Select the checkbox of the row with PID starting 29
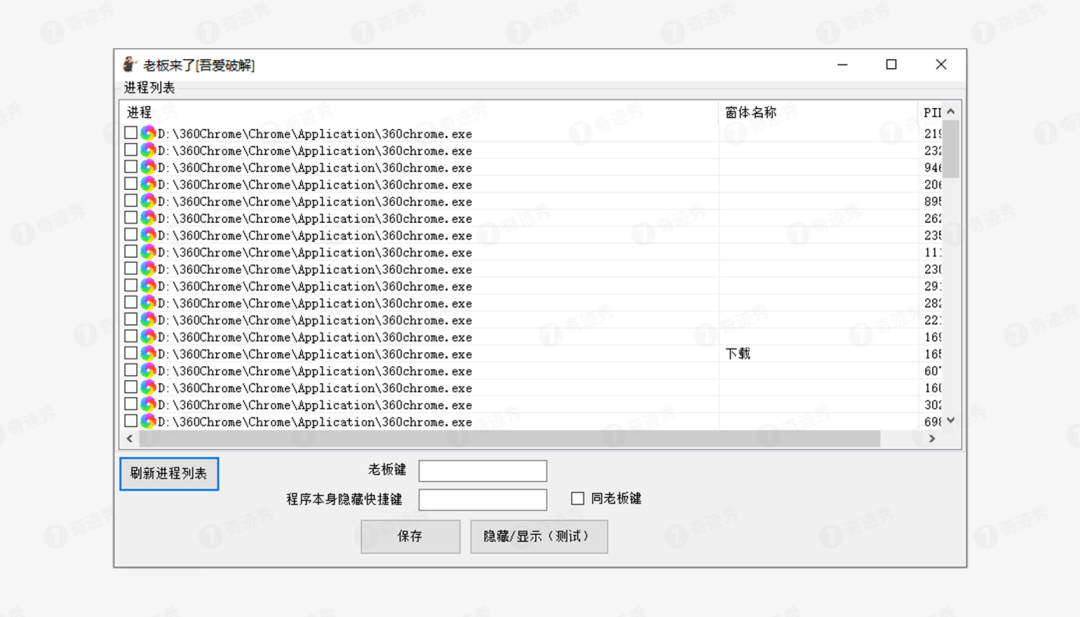 pos(131,285)
